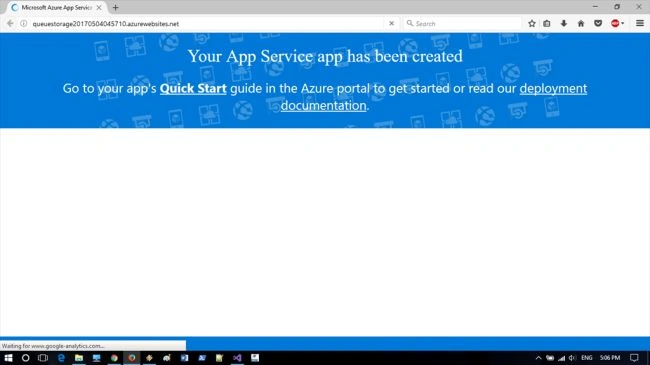This screenshot has height=365, width=650.
Task: Minimize the Firefox window
Action: pyautogui.click(x=595, y=7)
